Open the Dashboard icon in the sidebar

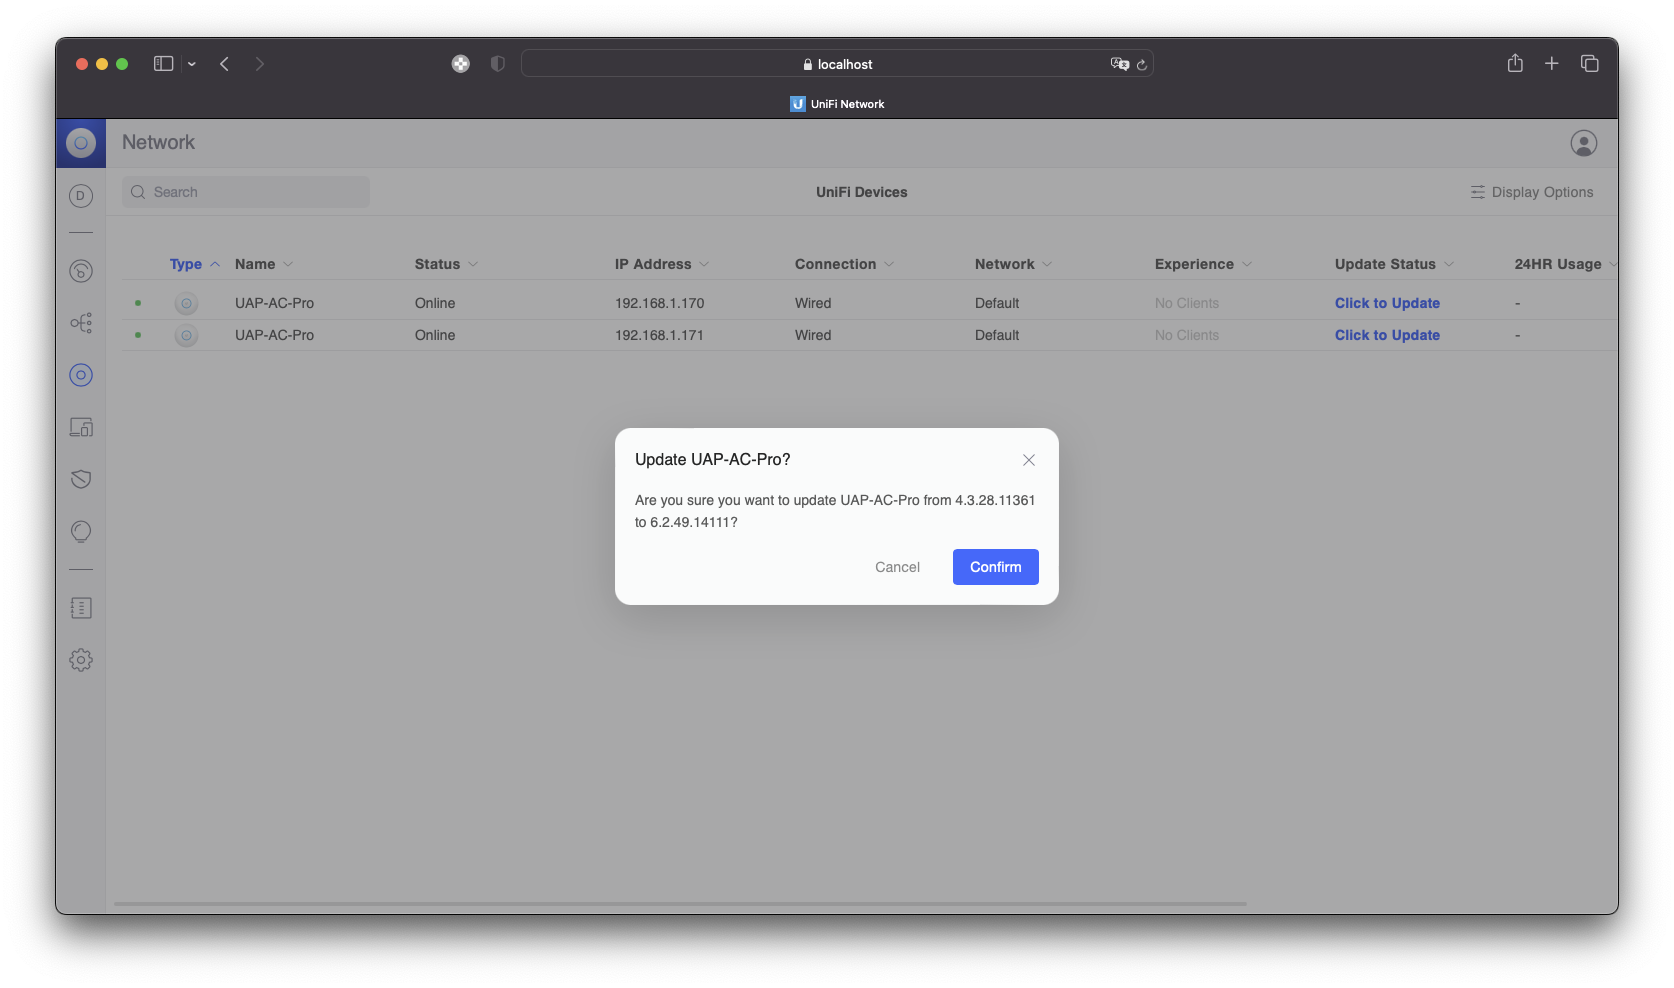[81, 271]
